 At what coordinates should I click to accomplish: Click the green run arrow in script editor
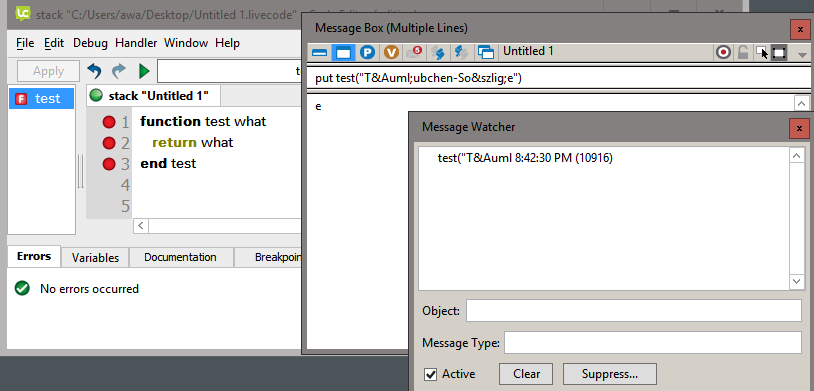pyautogui.click(x=144, y=71)
